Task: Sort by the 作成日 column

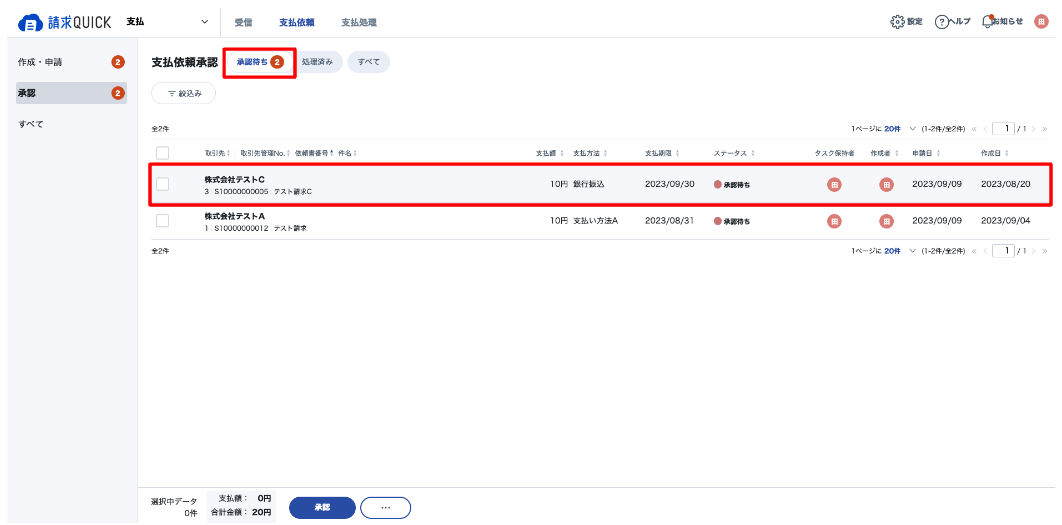Action: pyautogui.click(x=996, y=153)
